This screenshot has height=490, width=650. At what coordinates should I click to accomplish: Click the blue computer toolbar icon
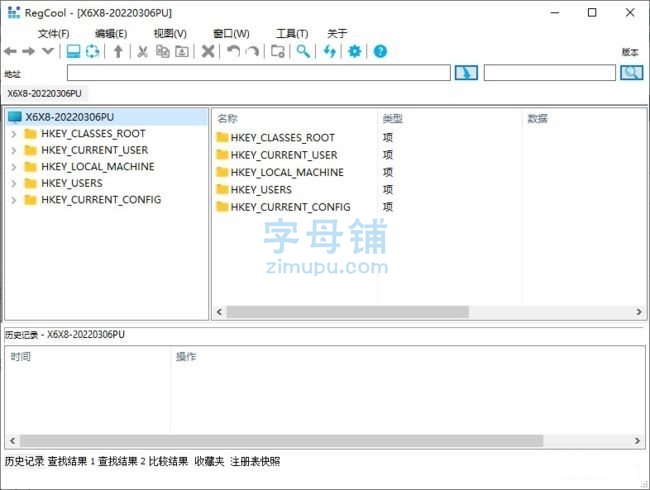[73, 51]
